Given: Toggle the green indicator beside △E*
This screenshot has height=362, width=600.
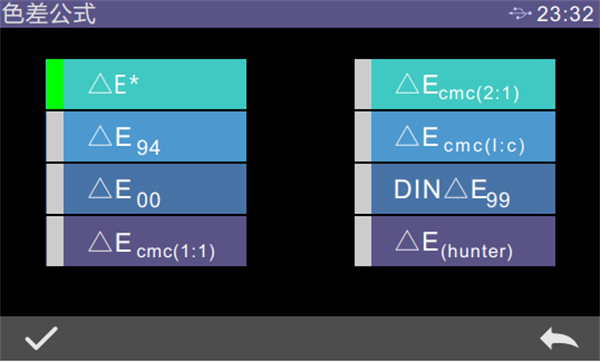Looking at the screenshot, I should coord(55,84).
